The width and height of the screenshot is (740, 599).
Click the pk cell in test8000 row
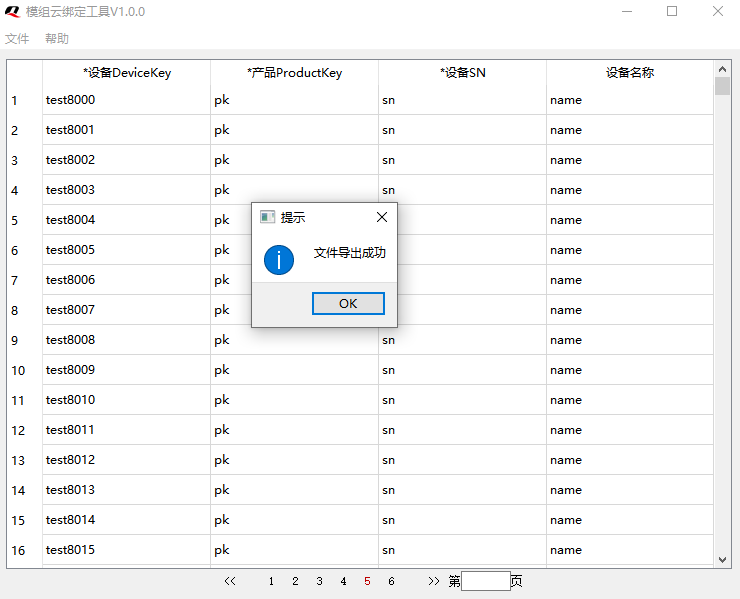click(294, 100)
